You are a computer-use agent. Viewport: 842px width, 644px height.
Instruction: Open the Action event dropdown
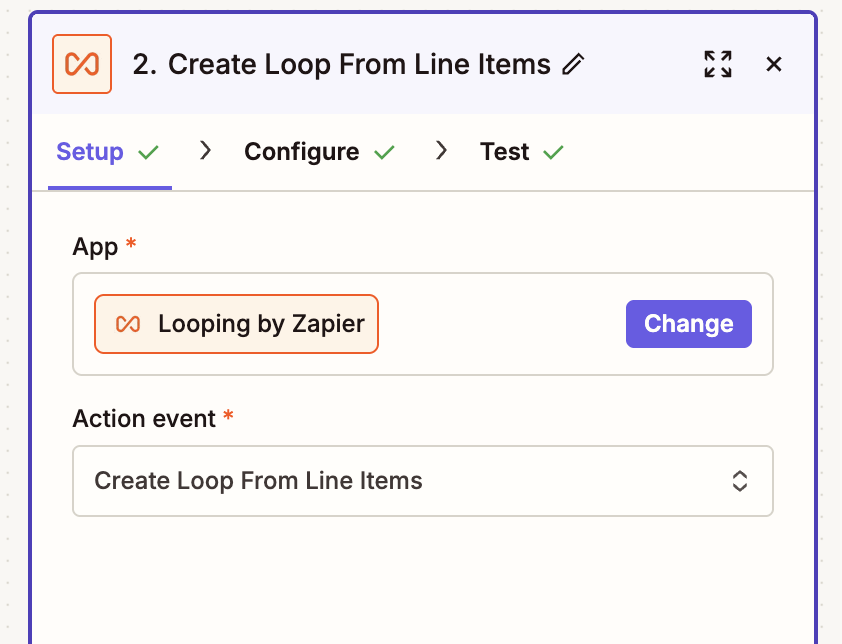[422, 481]
